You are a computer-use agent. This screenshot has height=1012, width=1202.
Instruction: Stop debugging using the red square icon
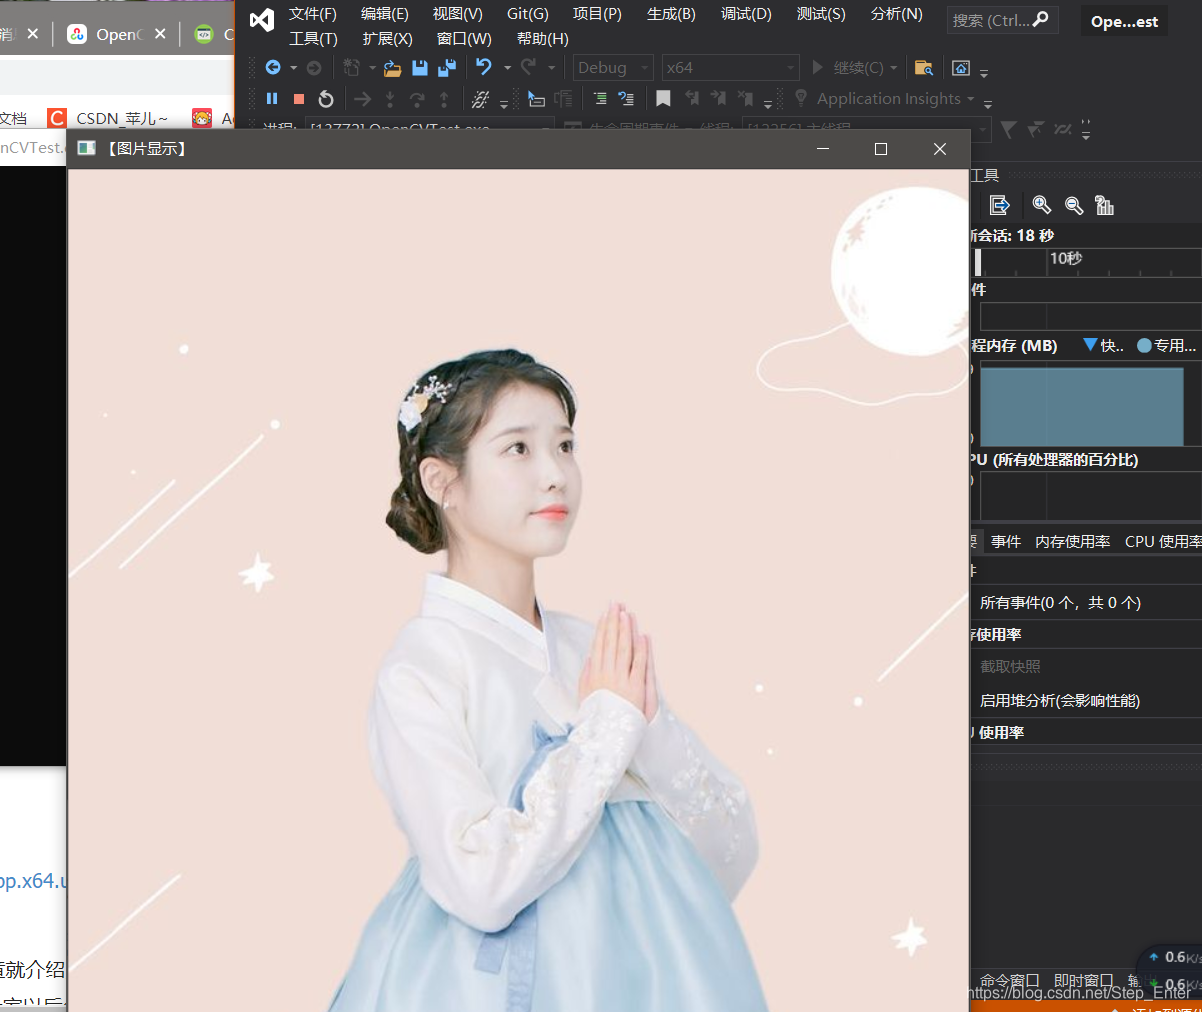click(x=297, y=98)
